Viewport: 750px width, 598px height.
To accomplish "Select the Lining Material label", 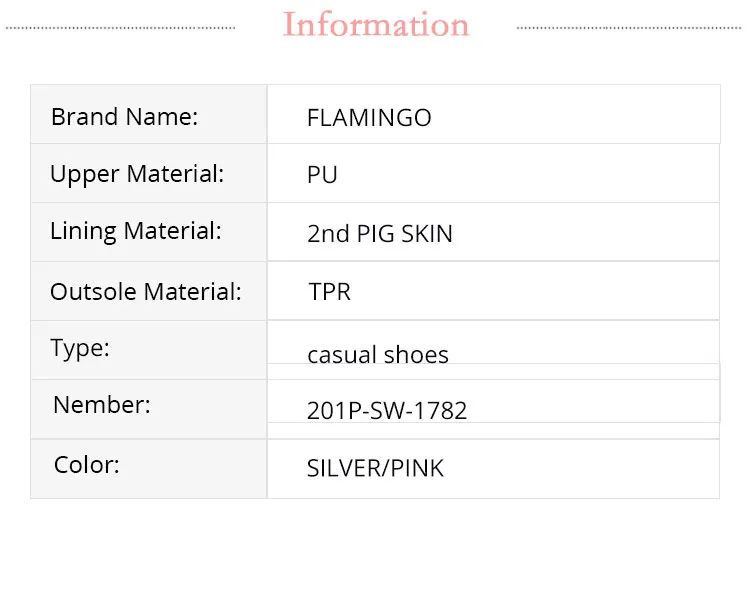I will pos(135,231).
